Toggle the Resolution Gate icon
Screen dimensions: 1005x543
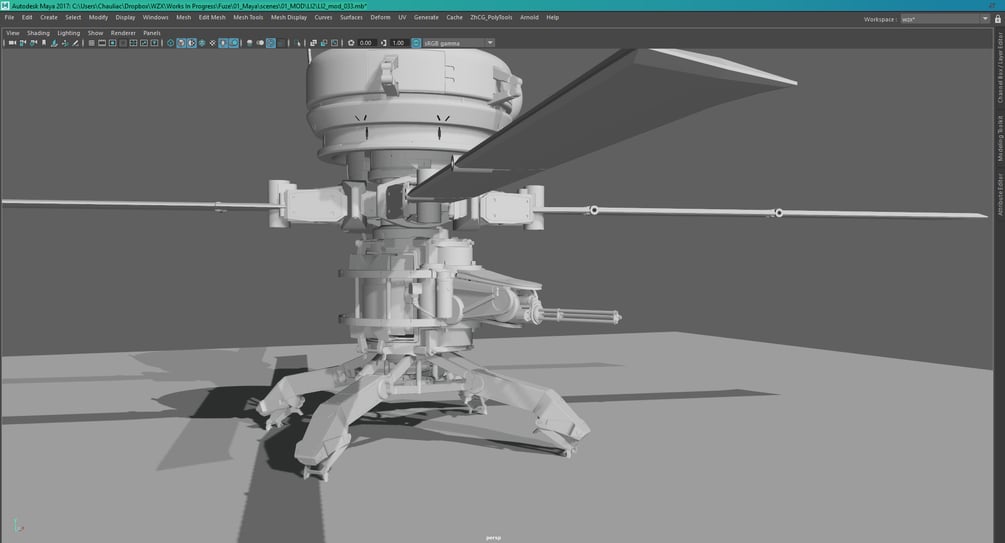tap(112, 43)
